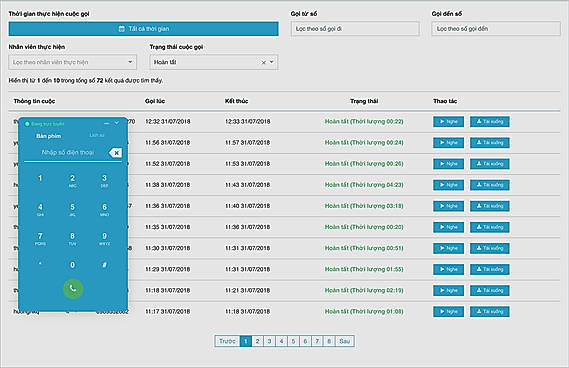The image size is (569, 368).
Task: Play recording of the 11:36 31/07/2018 call
Action: tap(448, 206)
